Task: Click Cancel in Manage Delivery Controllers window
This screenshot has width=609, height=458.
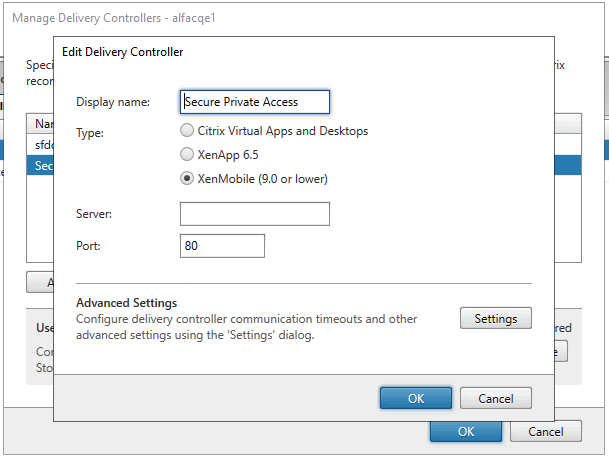Action: click(545, 432)
